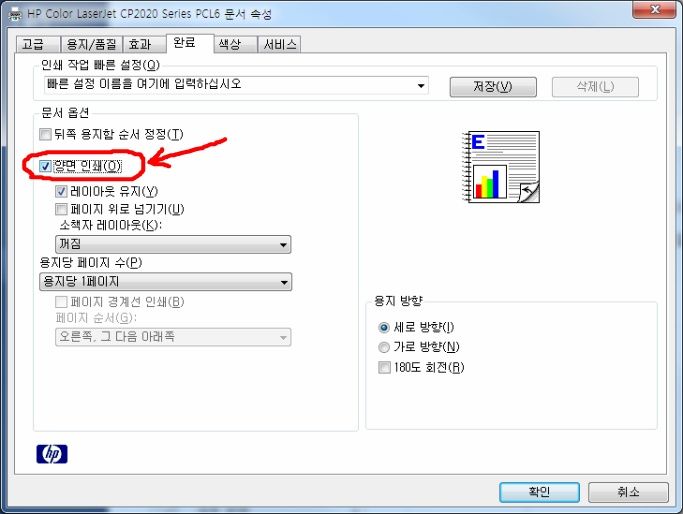Viewport: 683px width, 514px height.
Task: Close the document properties dialog
Action: (x=655, y=10)
